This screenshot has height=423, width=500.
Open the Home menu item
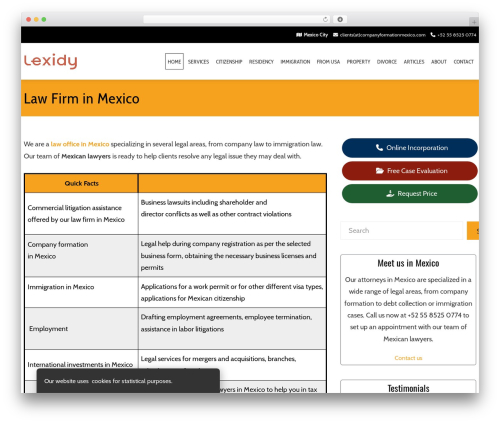click(x=174, y=62)
